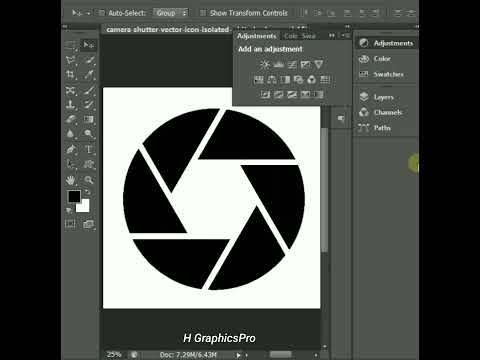480x360 pixels.
Task: Add a Threshold adjustment
Action: click(x=292, y=95)
